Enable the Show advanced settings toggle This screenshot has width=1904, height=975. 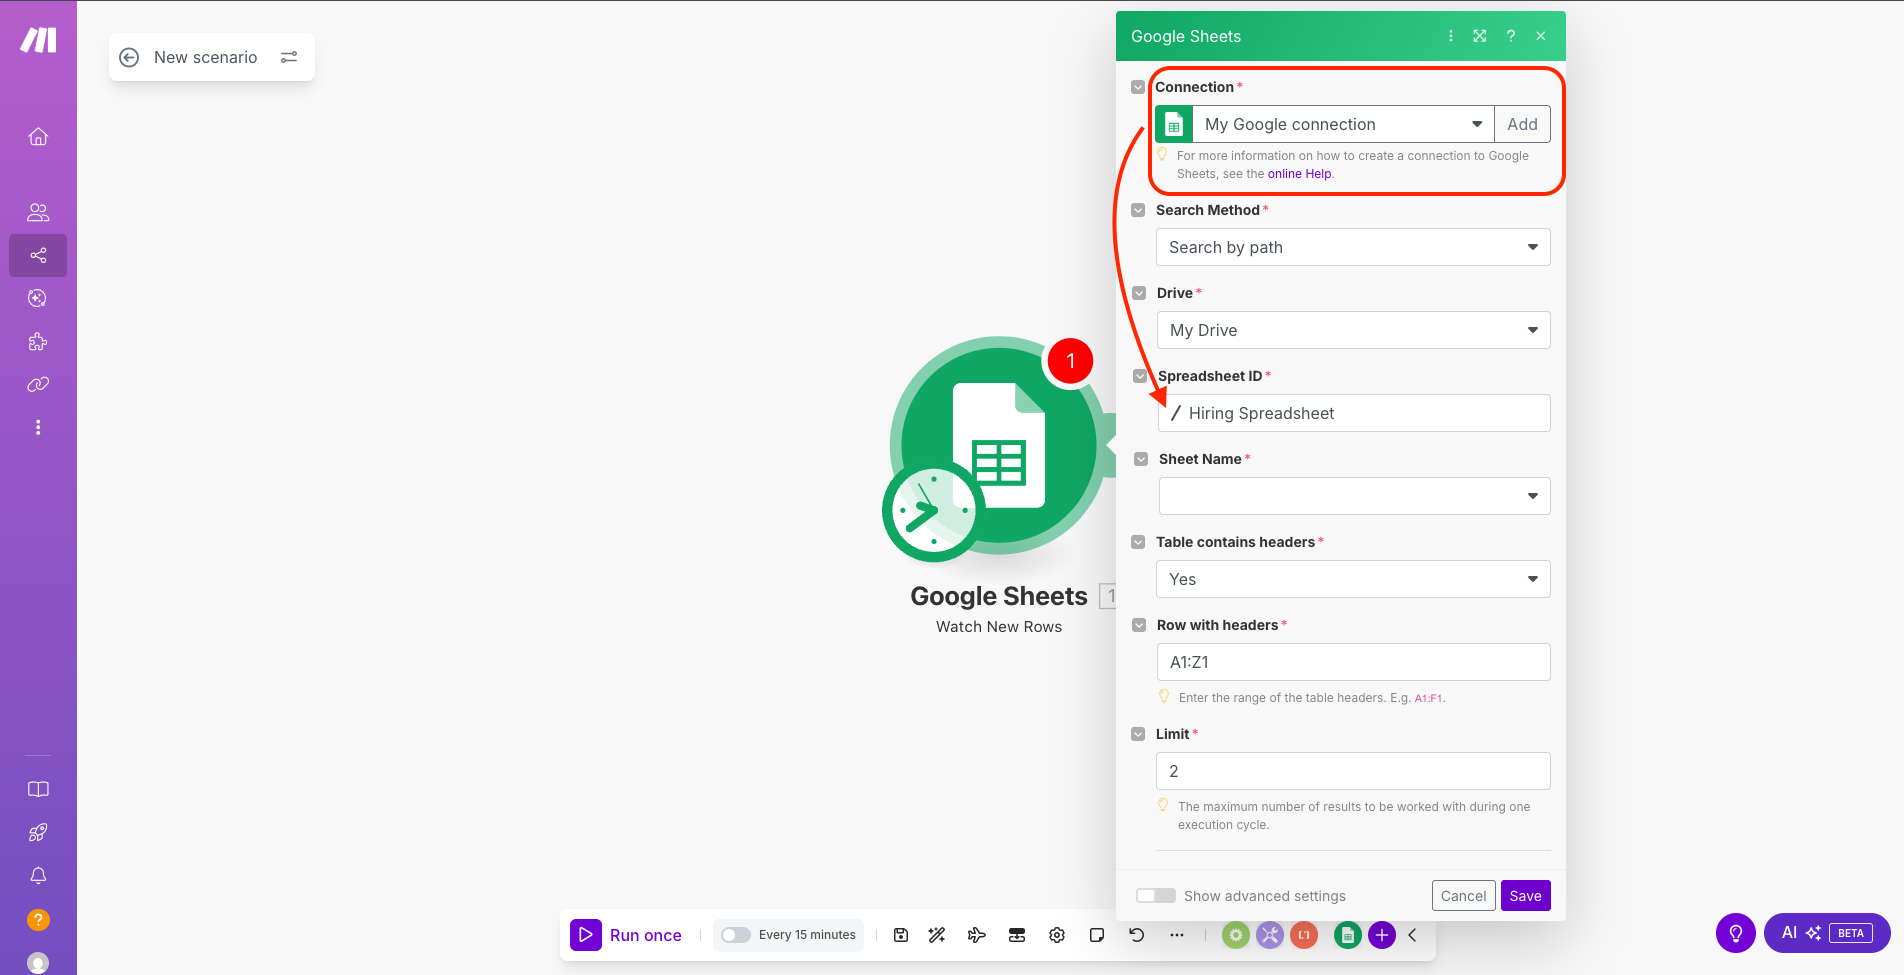tap(1155, 895)
